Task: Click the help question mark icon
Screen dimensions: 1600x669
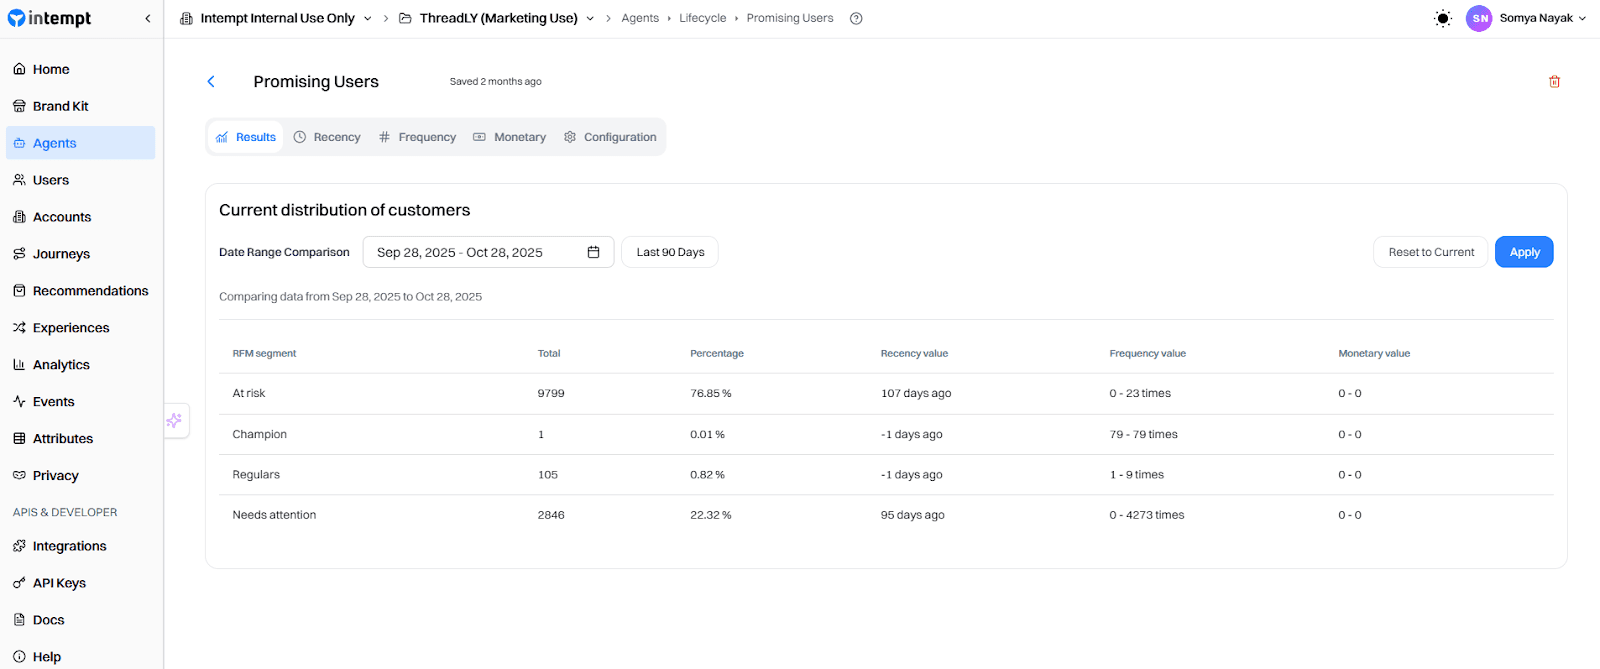Action: (856, 18)
